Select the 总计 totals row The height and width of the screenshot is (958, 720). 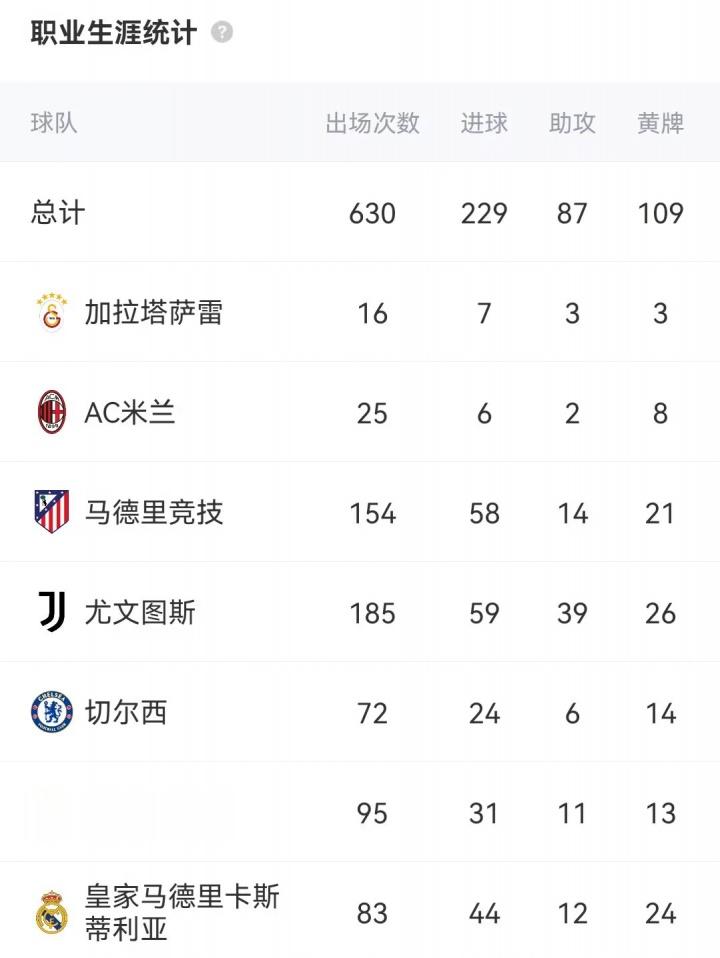pyautogui.click(x=360, y=212)
